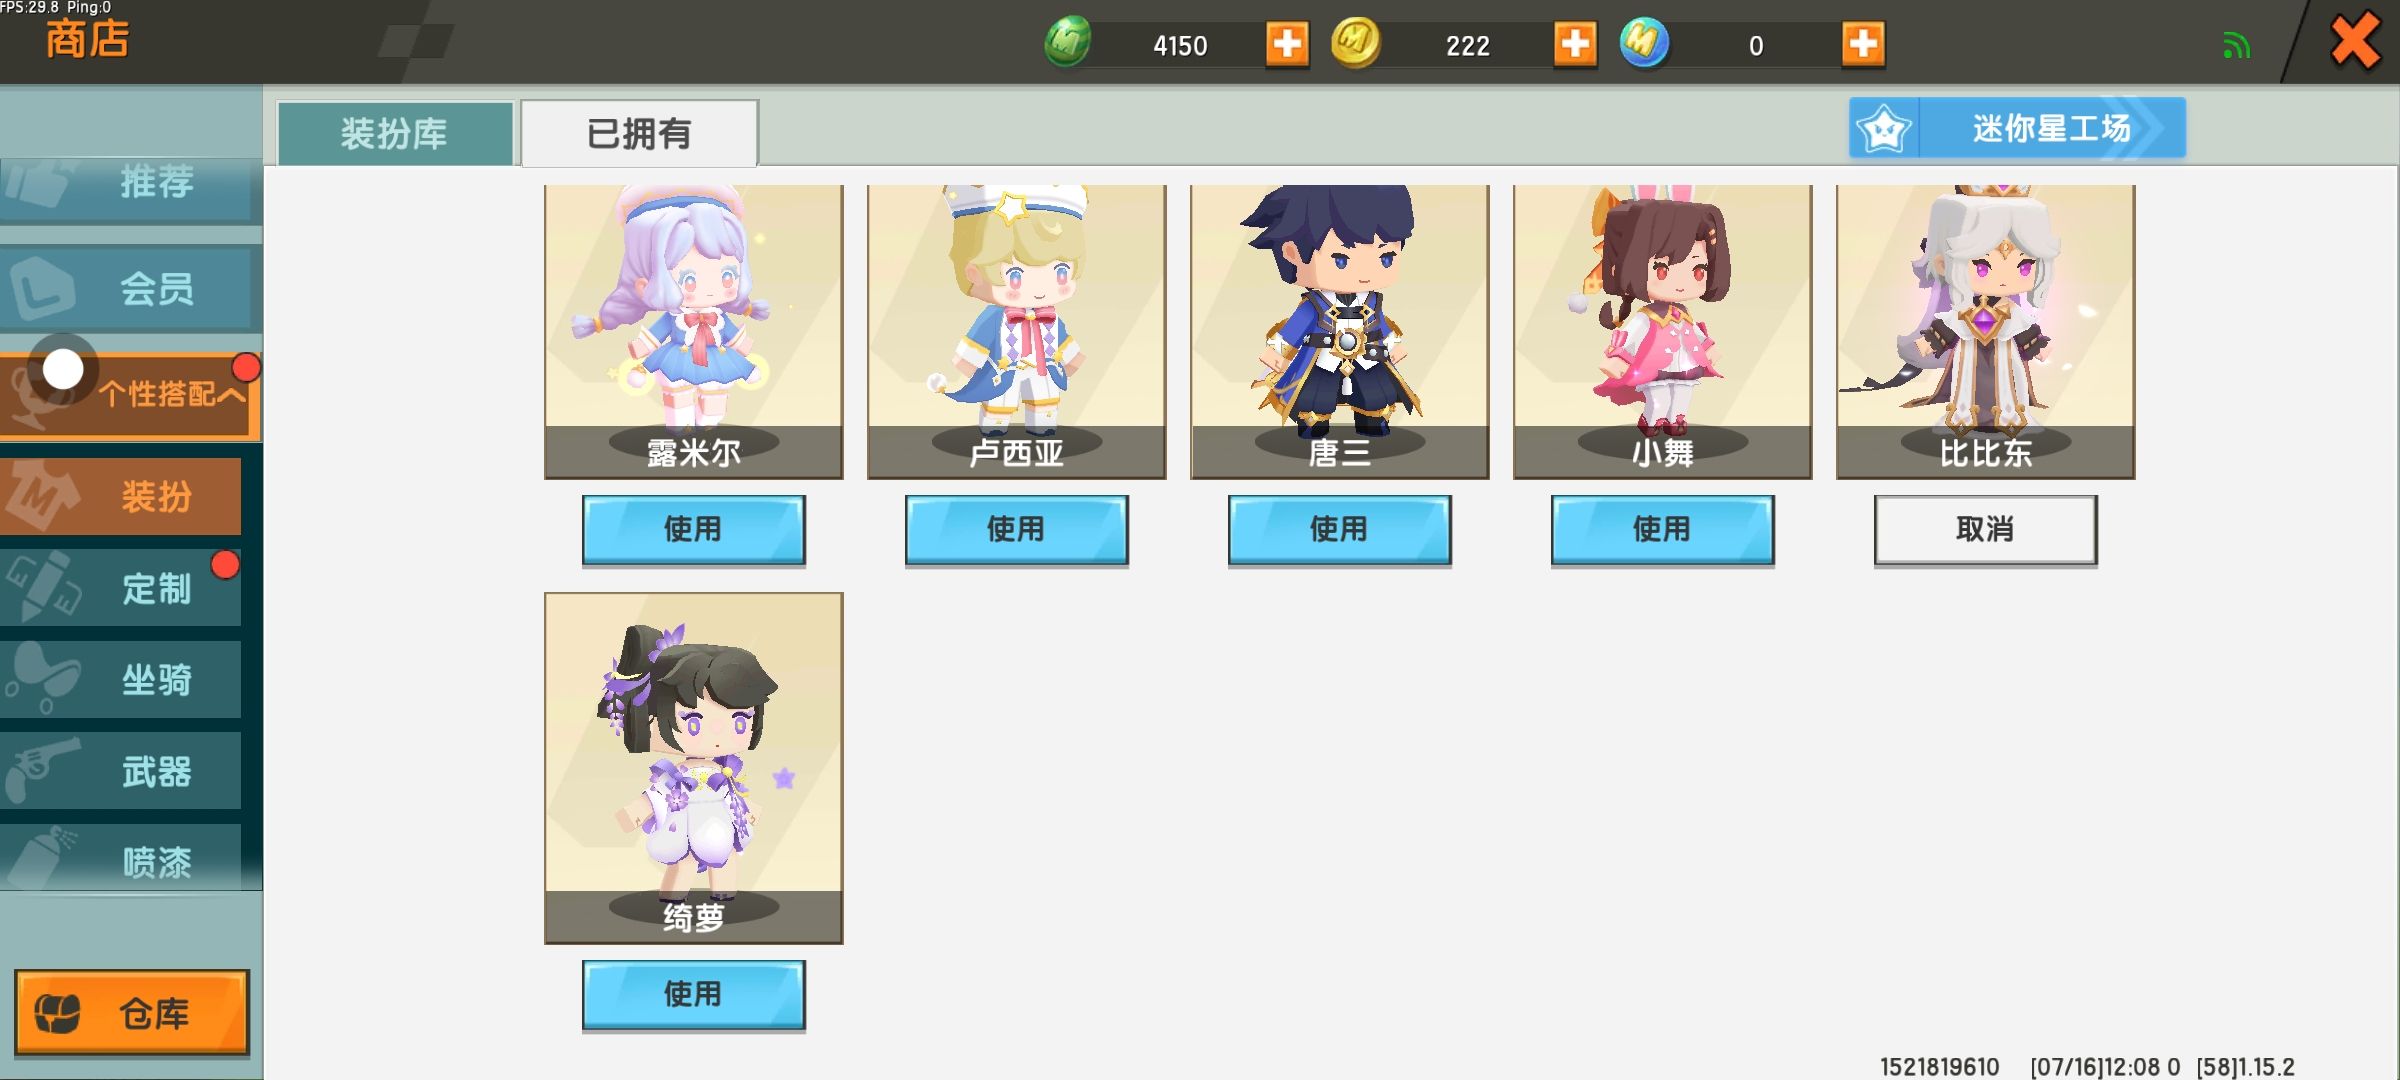
Task: Cancel the equipped 比比东 costume
Action: pyautogui.click(x=1985, y=530)
